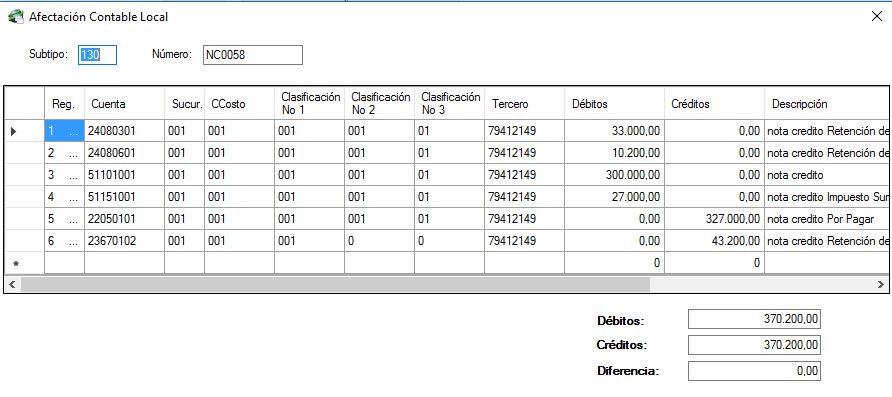892x397 pixels.
Task: Click the Tercero column header
Action: [524, 104]
